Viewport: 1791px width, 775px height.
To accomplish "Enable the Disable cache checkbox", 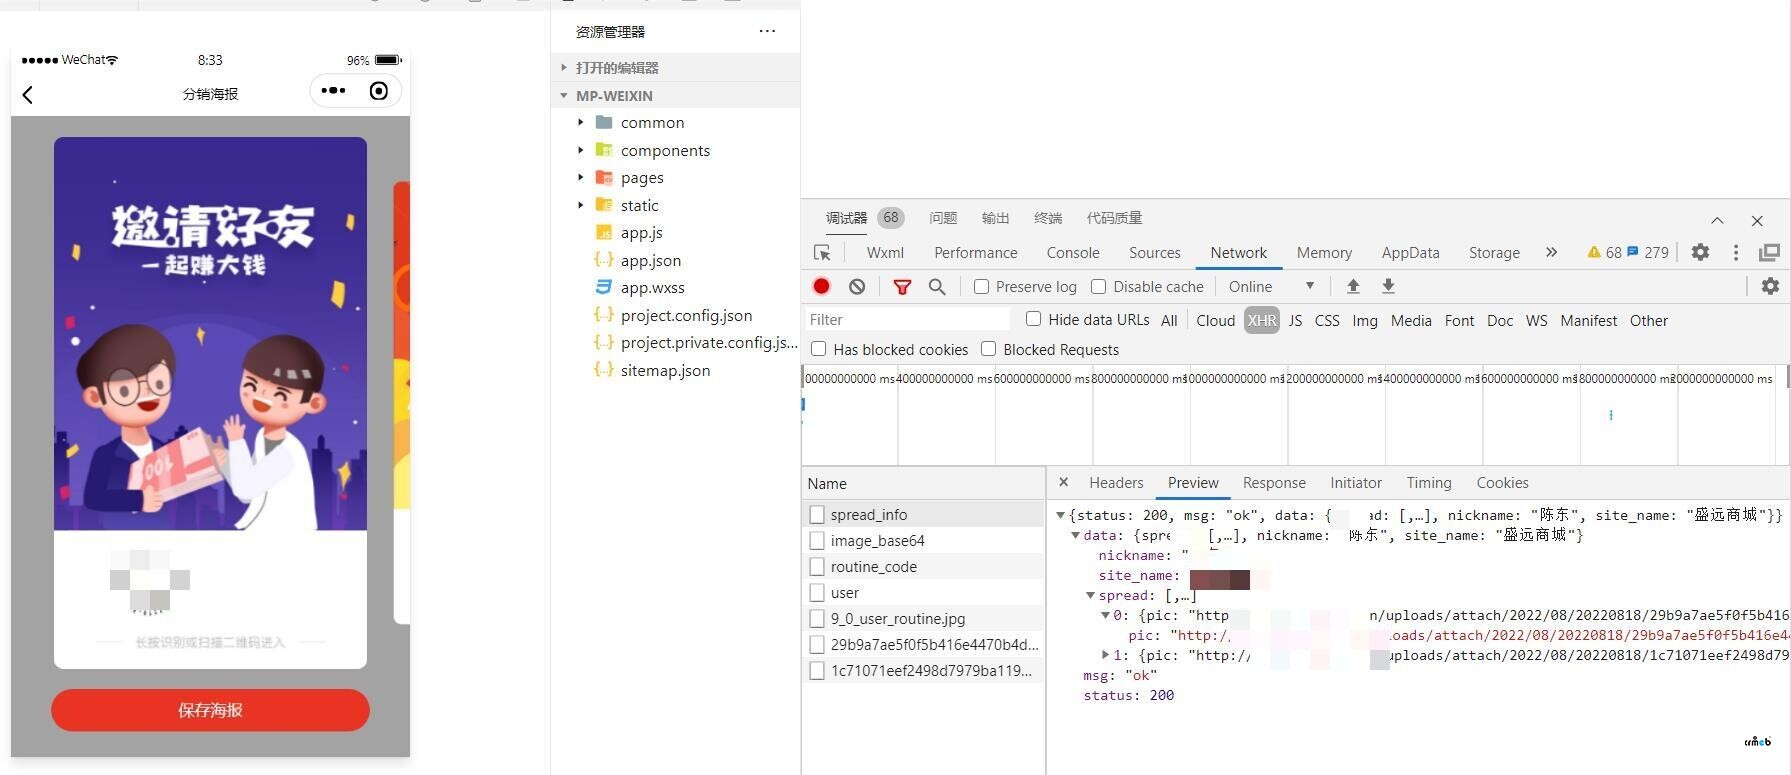I will point(1098,286).
